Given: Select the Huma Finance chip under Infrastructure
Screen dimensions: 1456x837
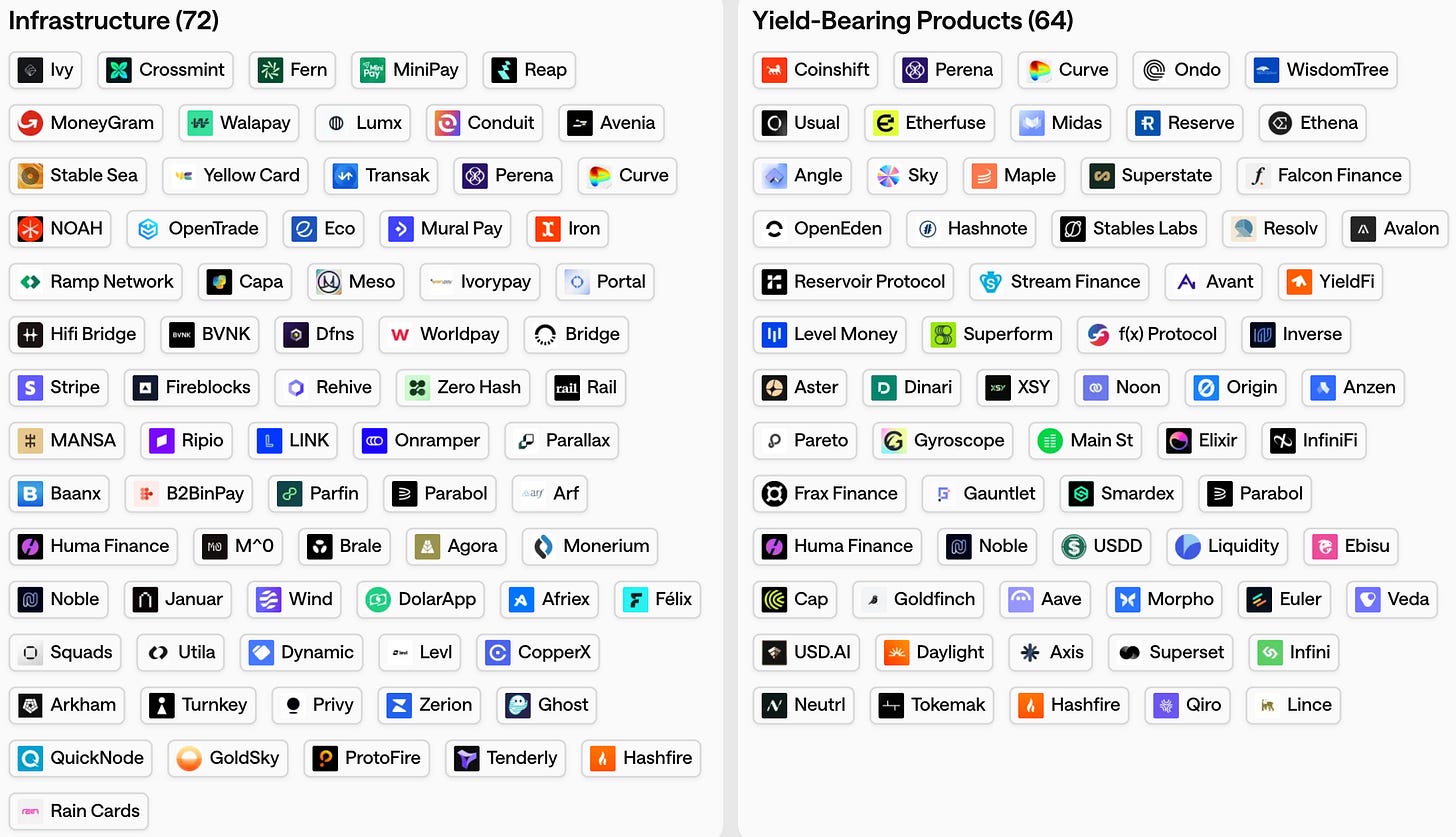Looking at the screenshot, I should 93,546.
